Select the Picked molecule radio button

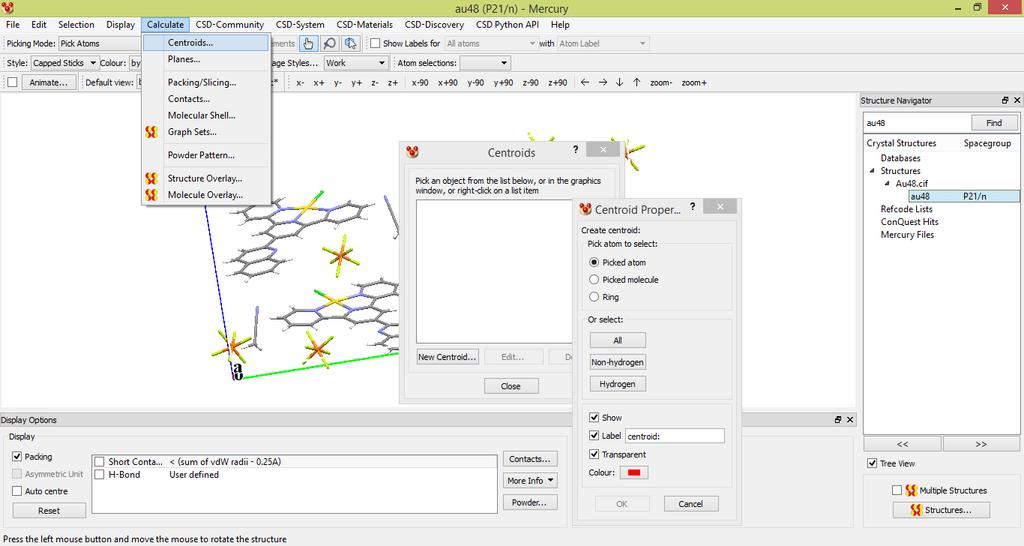point(594,280)
